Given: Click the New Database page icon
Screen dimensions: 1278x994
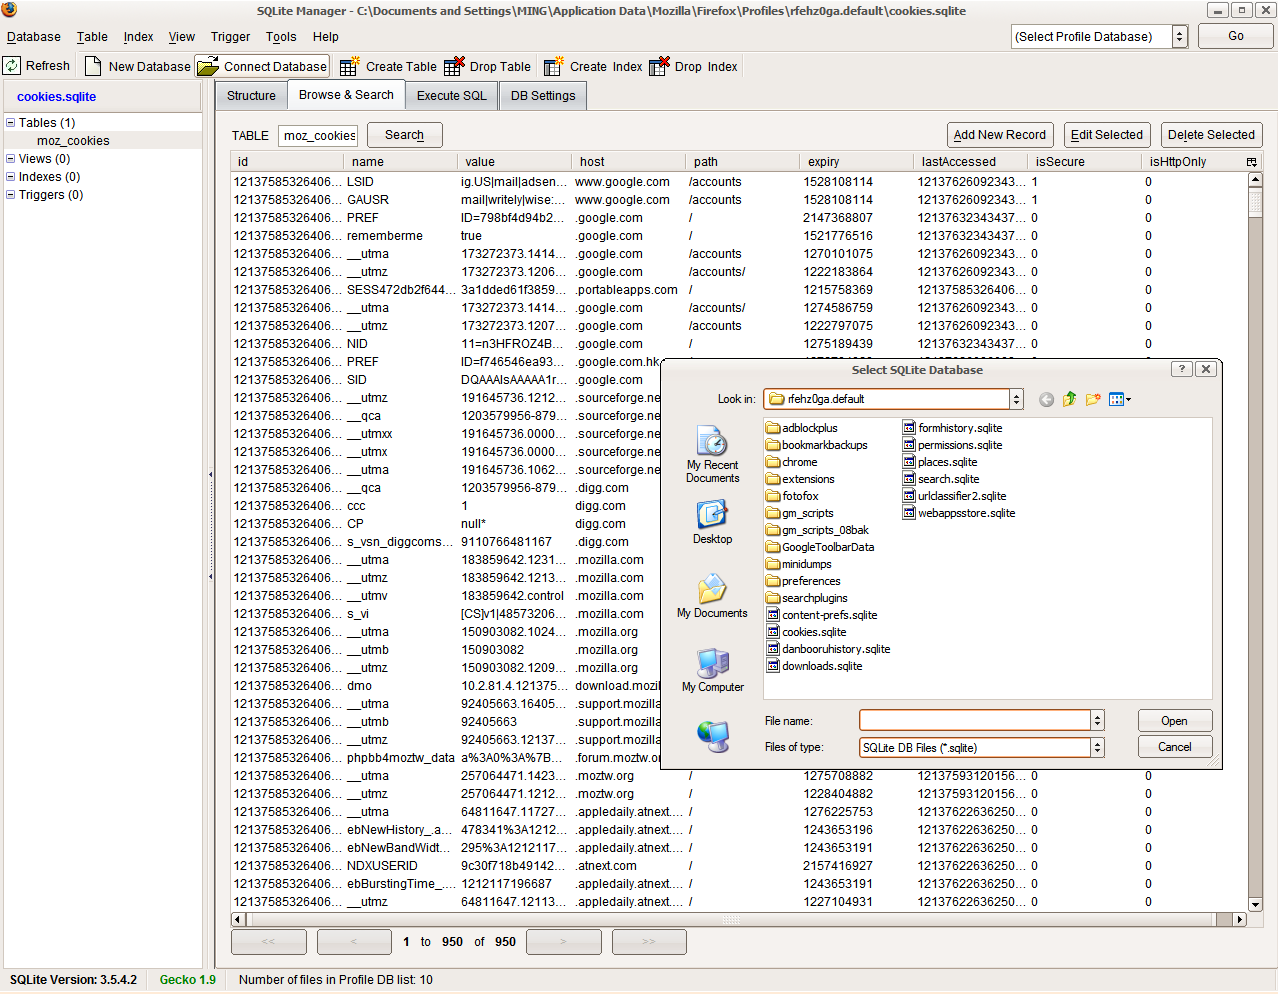Looking at the screenshot, I should tap(93, 66).
